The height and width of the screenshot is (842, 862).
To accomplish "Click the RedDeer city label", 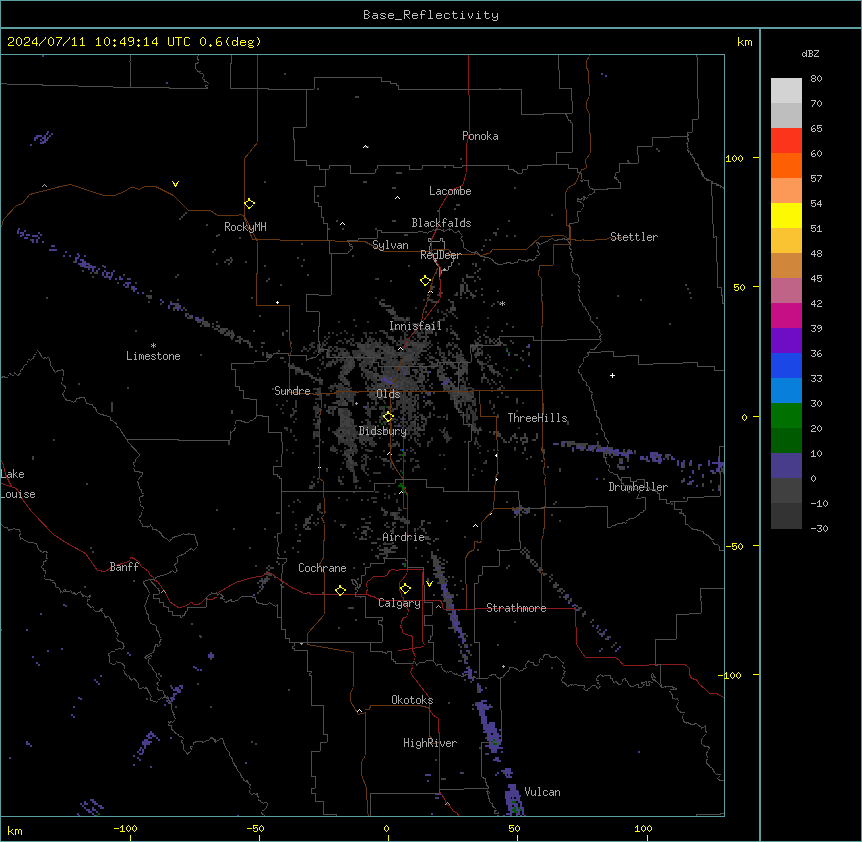I will [441, 255].
